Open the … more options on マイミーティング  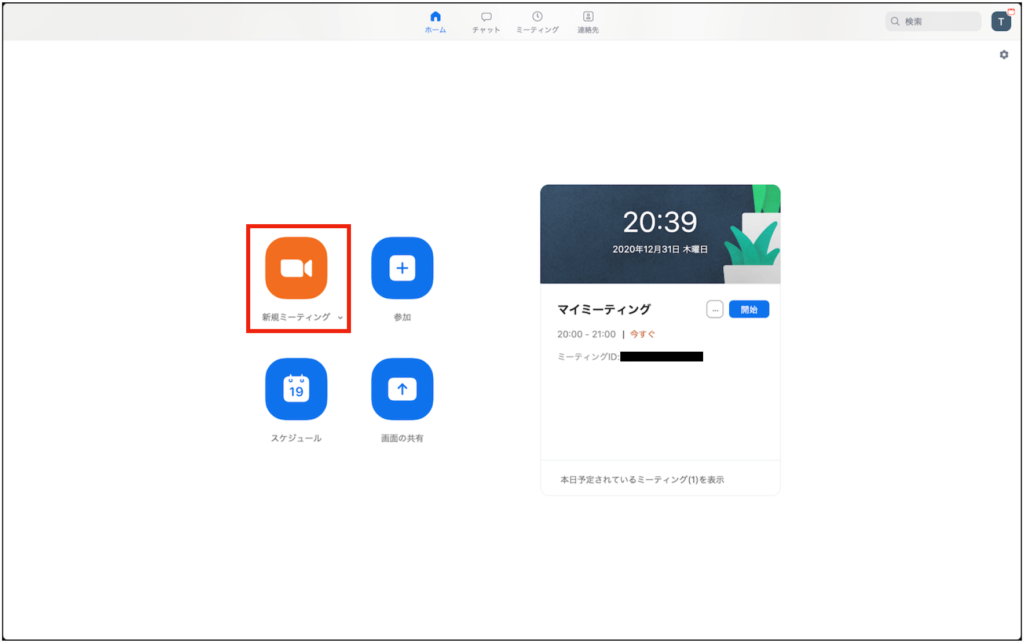[x=714, y=310]
